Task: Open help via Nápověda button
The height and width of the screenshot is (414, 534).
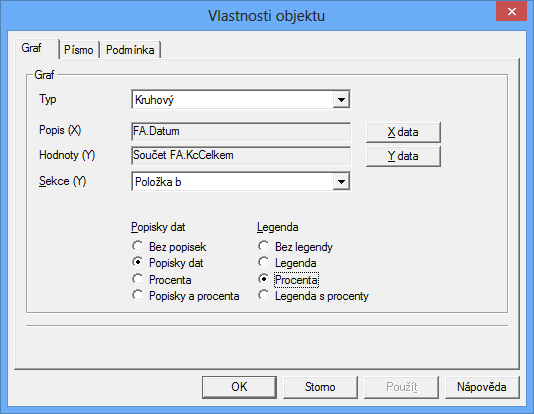Action: click(482, 387)
